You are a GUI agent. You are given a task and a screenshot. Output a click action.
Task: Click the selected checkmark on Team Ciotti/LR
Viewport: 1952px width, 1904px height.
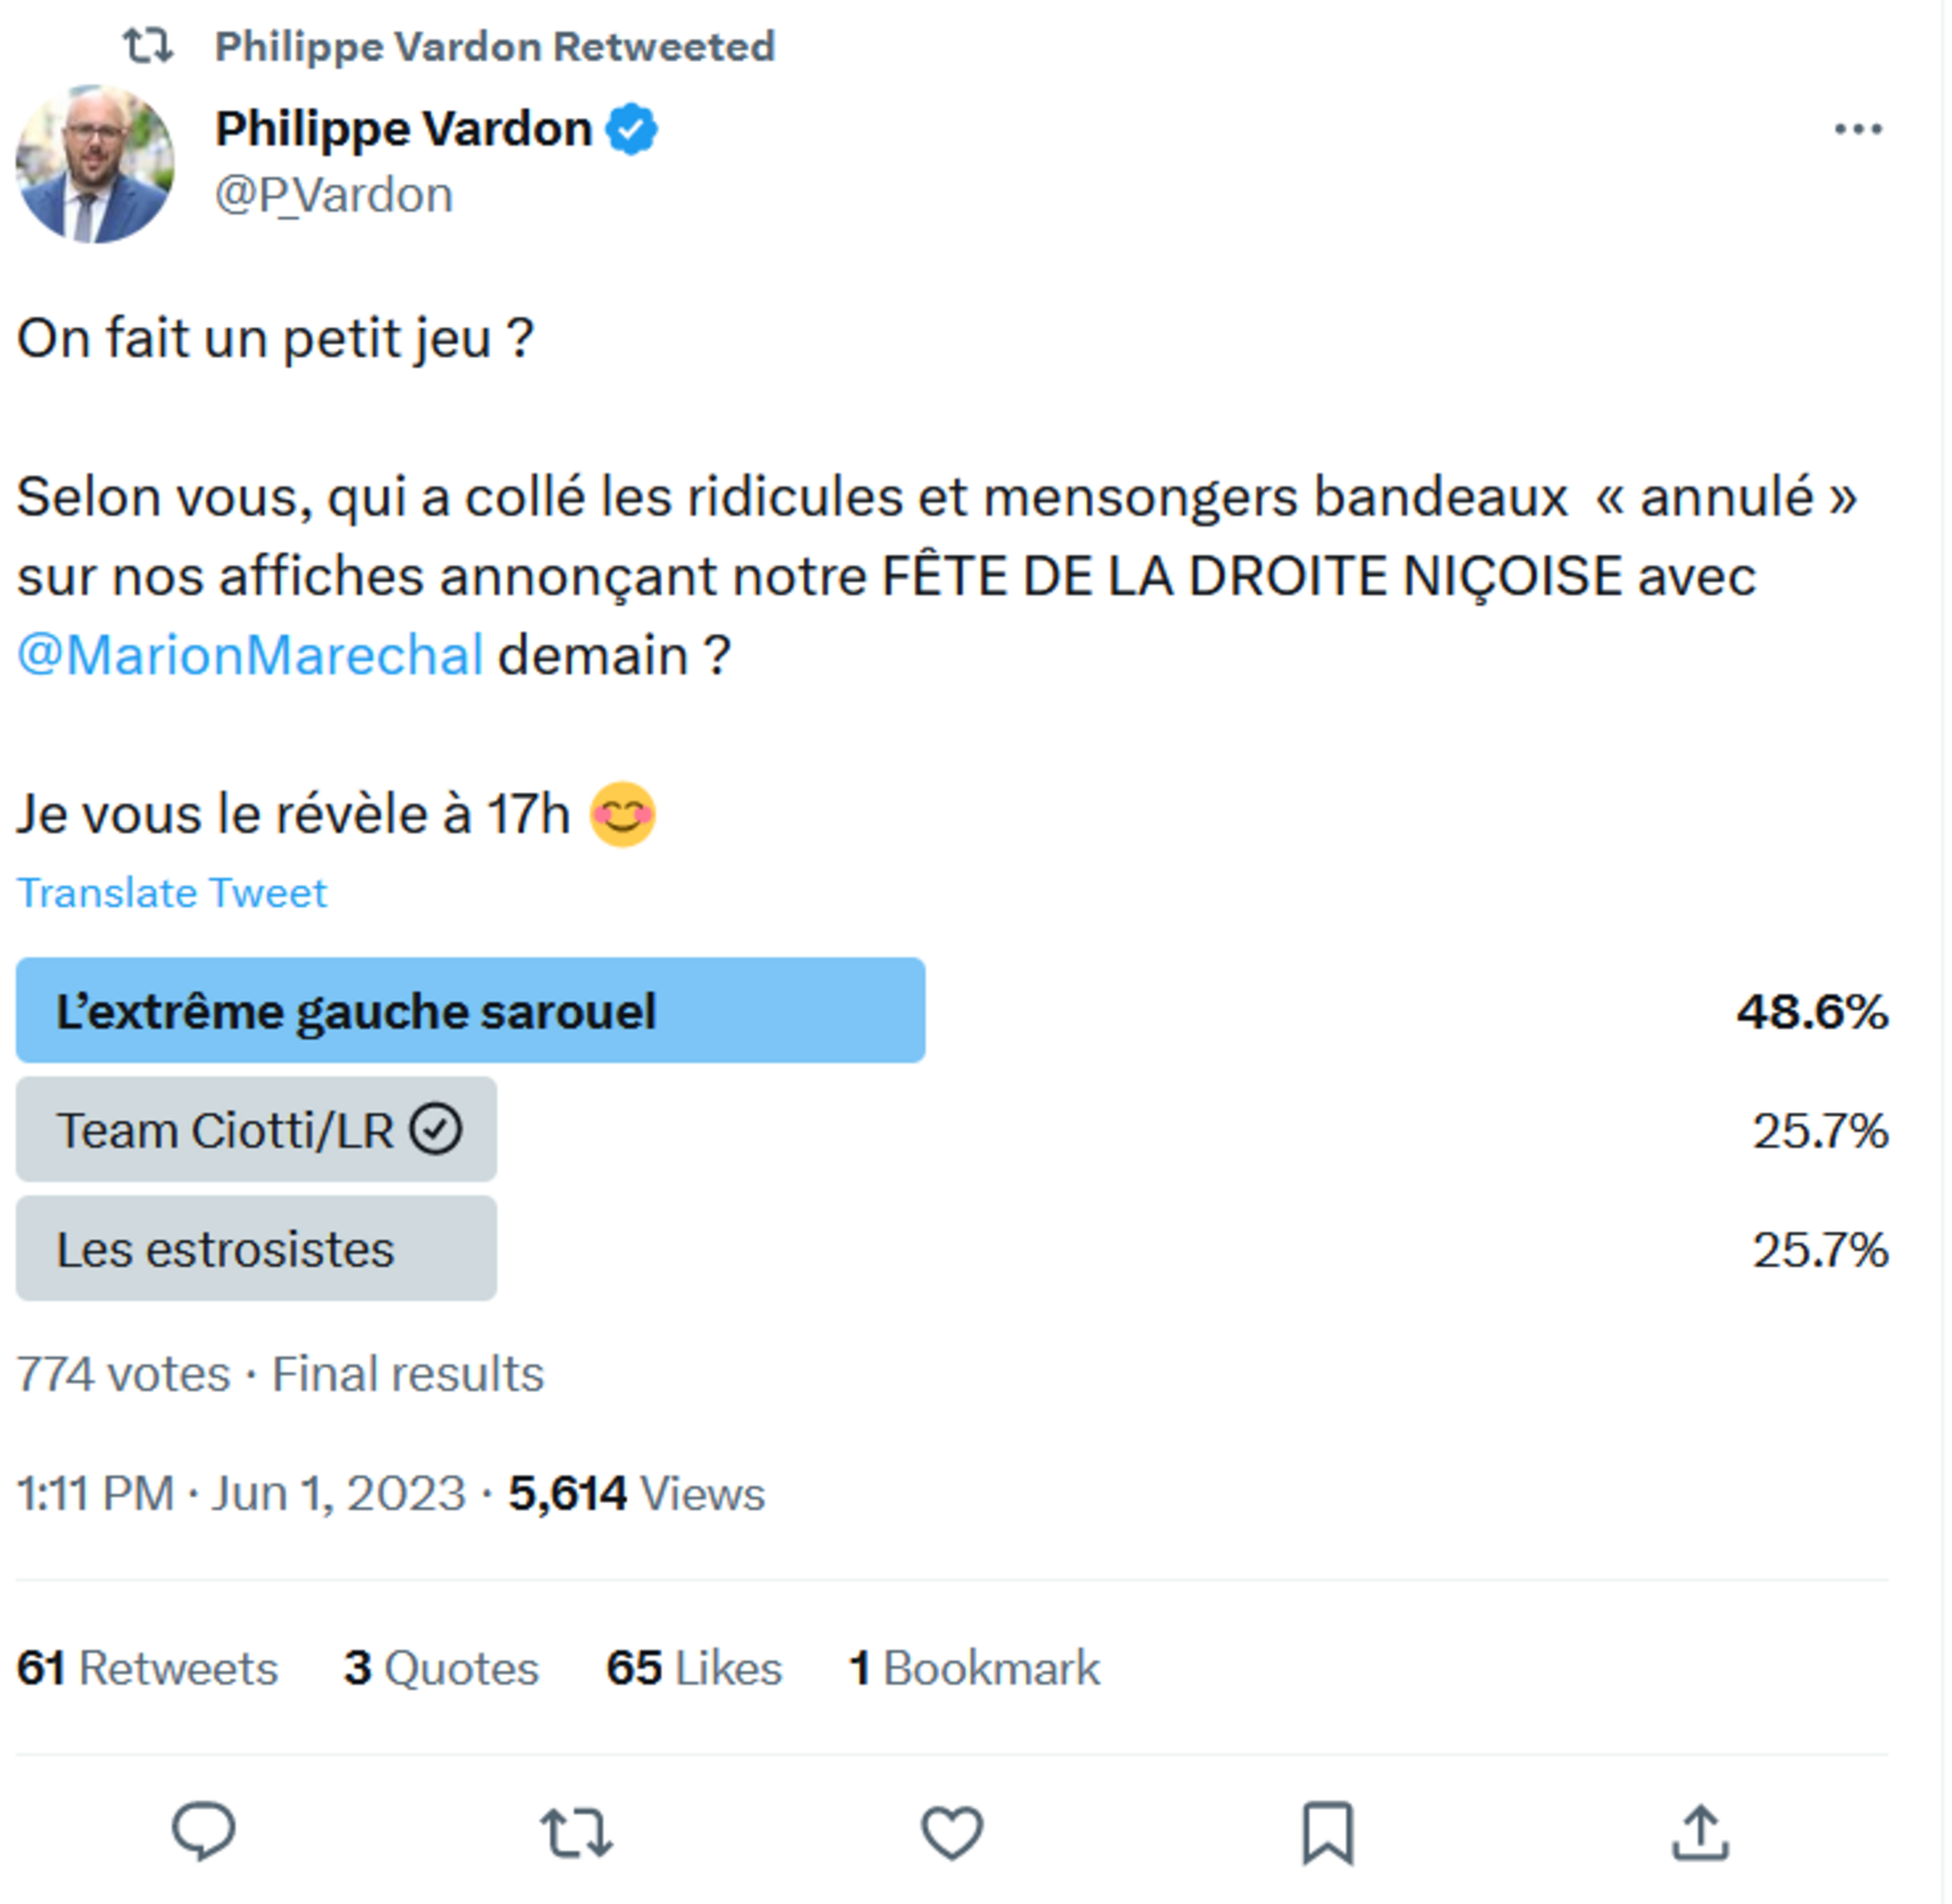(436, 1130)
